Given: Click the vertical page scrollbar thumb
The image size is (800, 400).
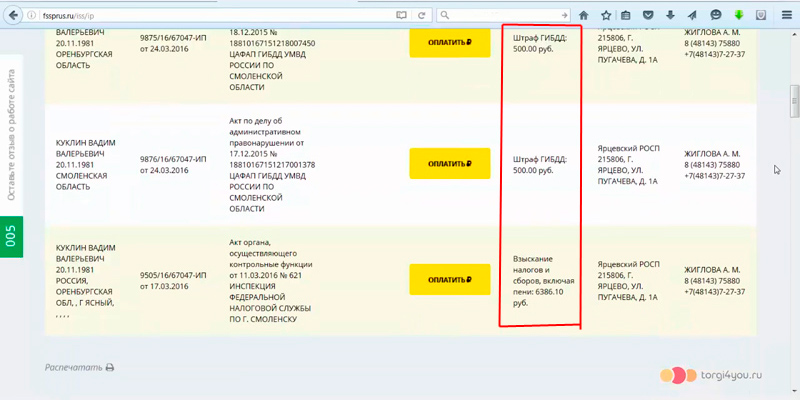Looking at the screenshot, I should click(794, 101).
